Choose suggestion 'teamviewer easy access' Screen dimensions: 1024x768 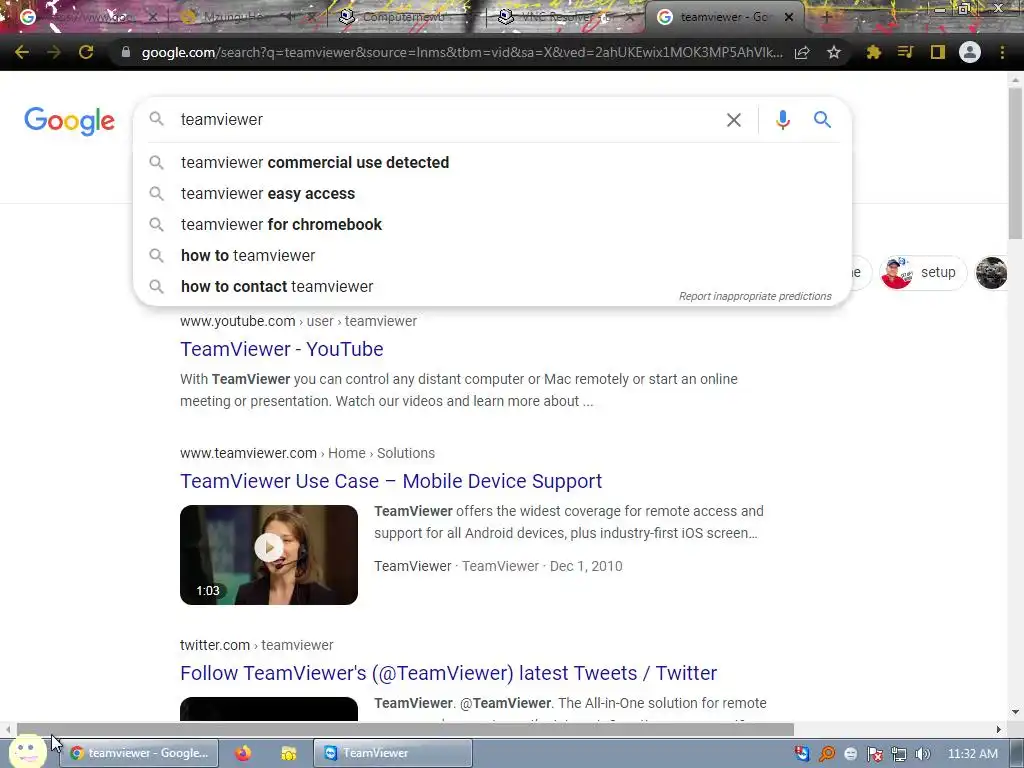[492, 194]
